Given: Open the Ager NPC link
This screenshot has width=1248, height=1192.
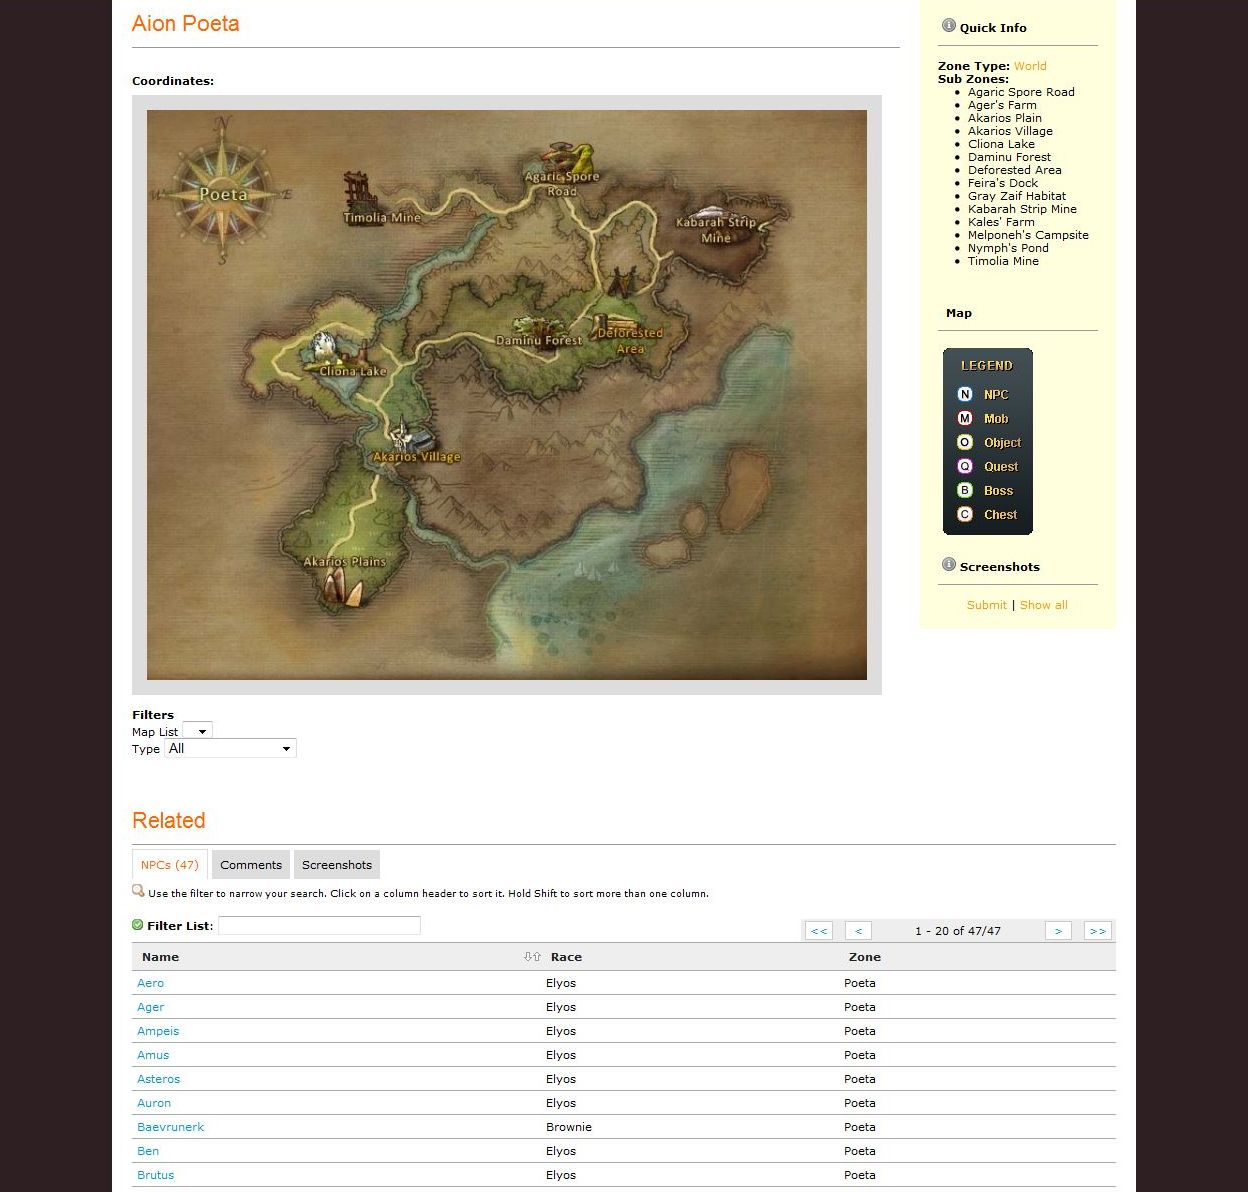Looking at the screenshot, I should coord(150,1007).
